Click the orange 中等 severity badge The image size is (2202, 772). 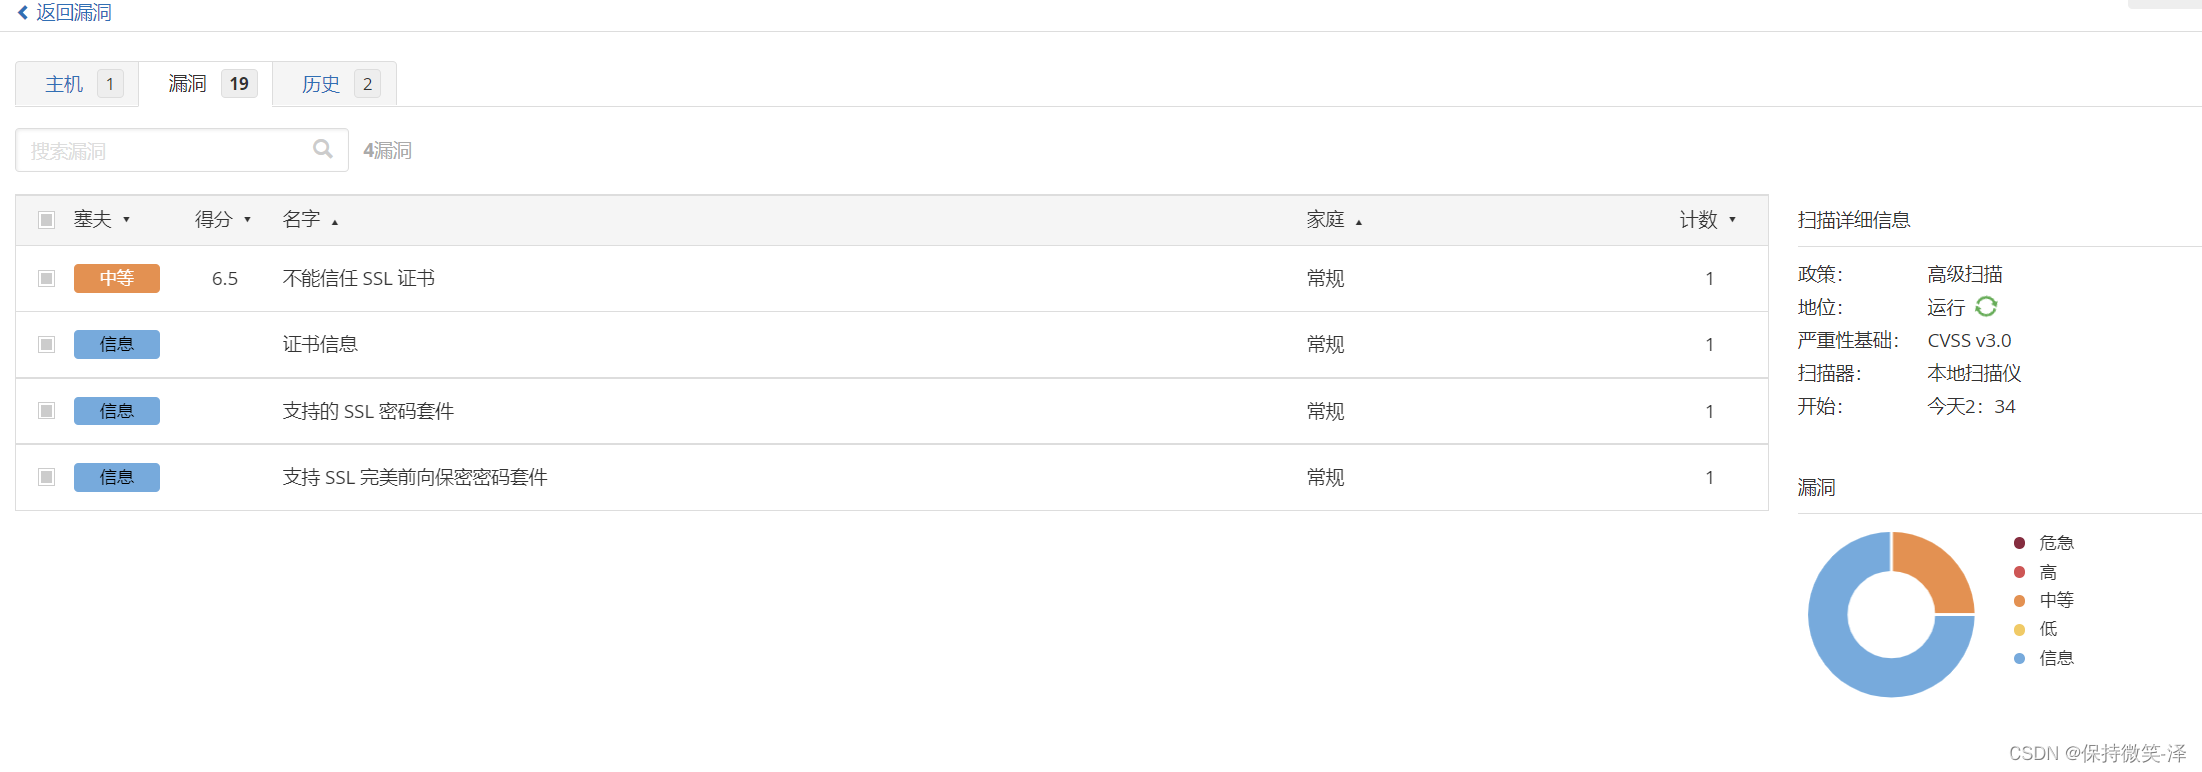(x=116, y=278)
